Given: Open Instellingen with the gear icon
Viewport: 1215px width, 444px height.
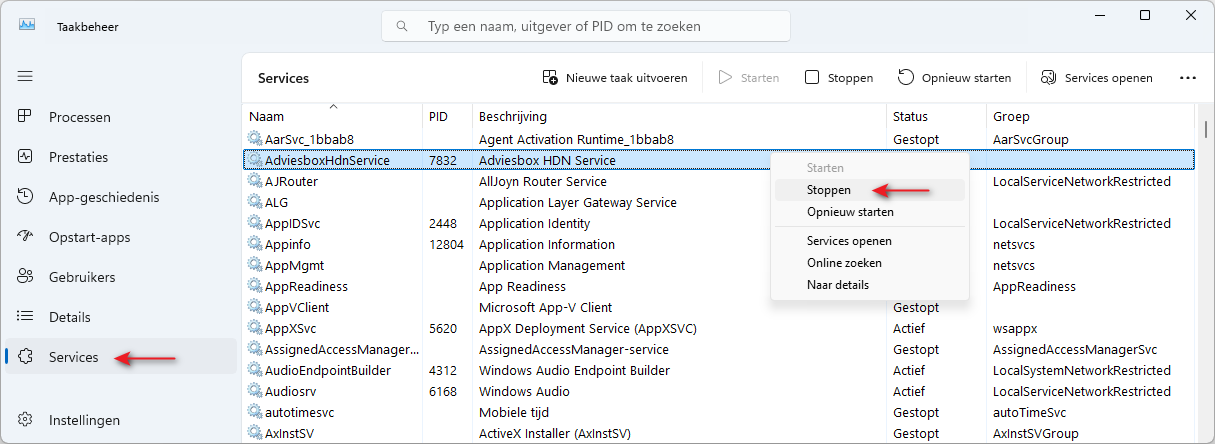Looking at the screenshot, I should (x=120, y=420).
